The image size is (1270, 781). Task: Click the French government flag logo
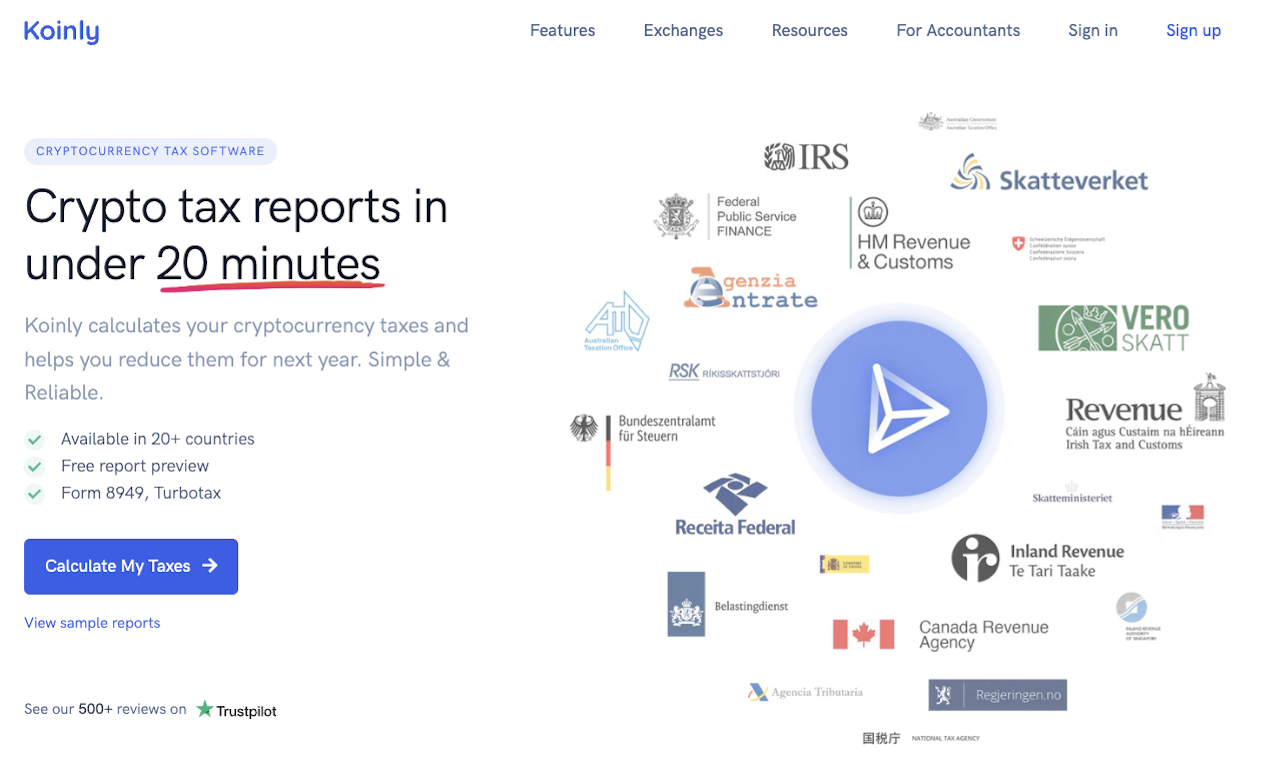point(1182,517)
